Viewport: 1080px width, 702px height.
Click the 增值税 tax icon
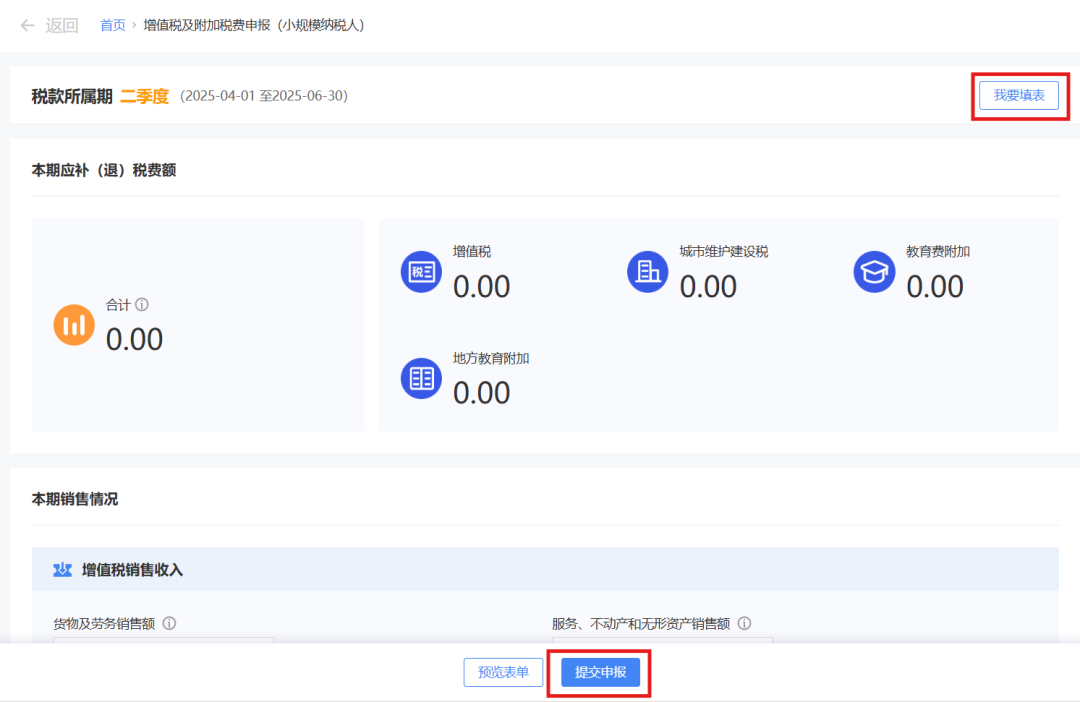click(x=422, y=271)
